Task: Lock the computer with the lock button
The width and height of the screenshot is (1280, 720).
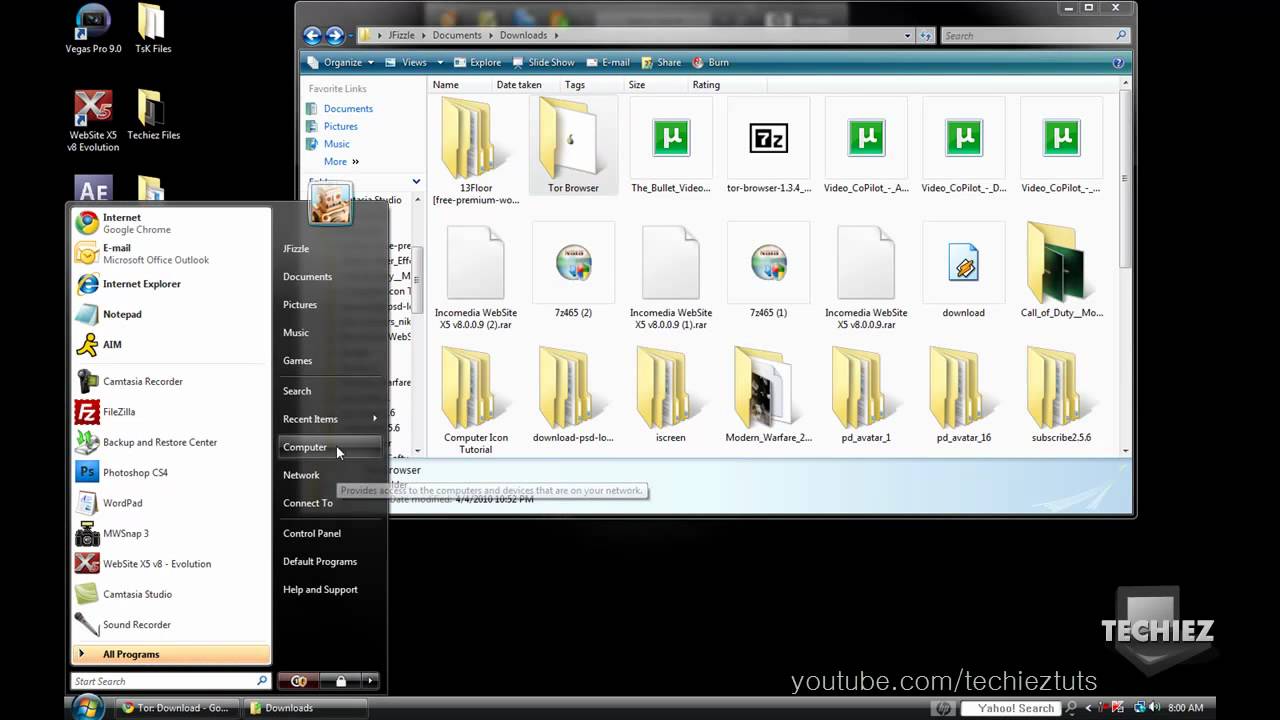Action: click(x=341, y=681)
